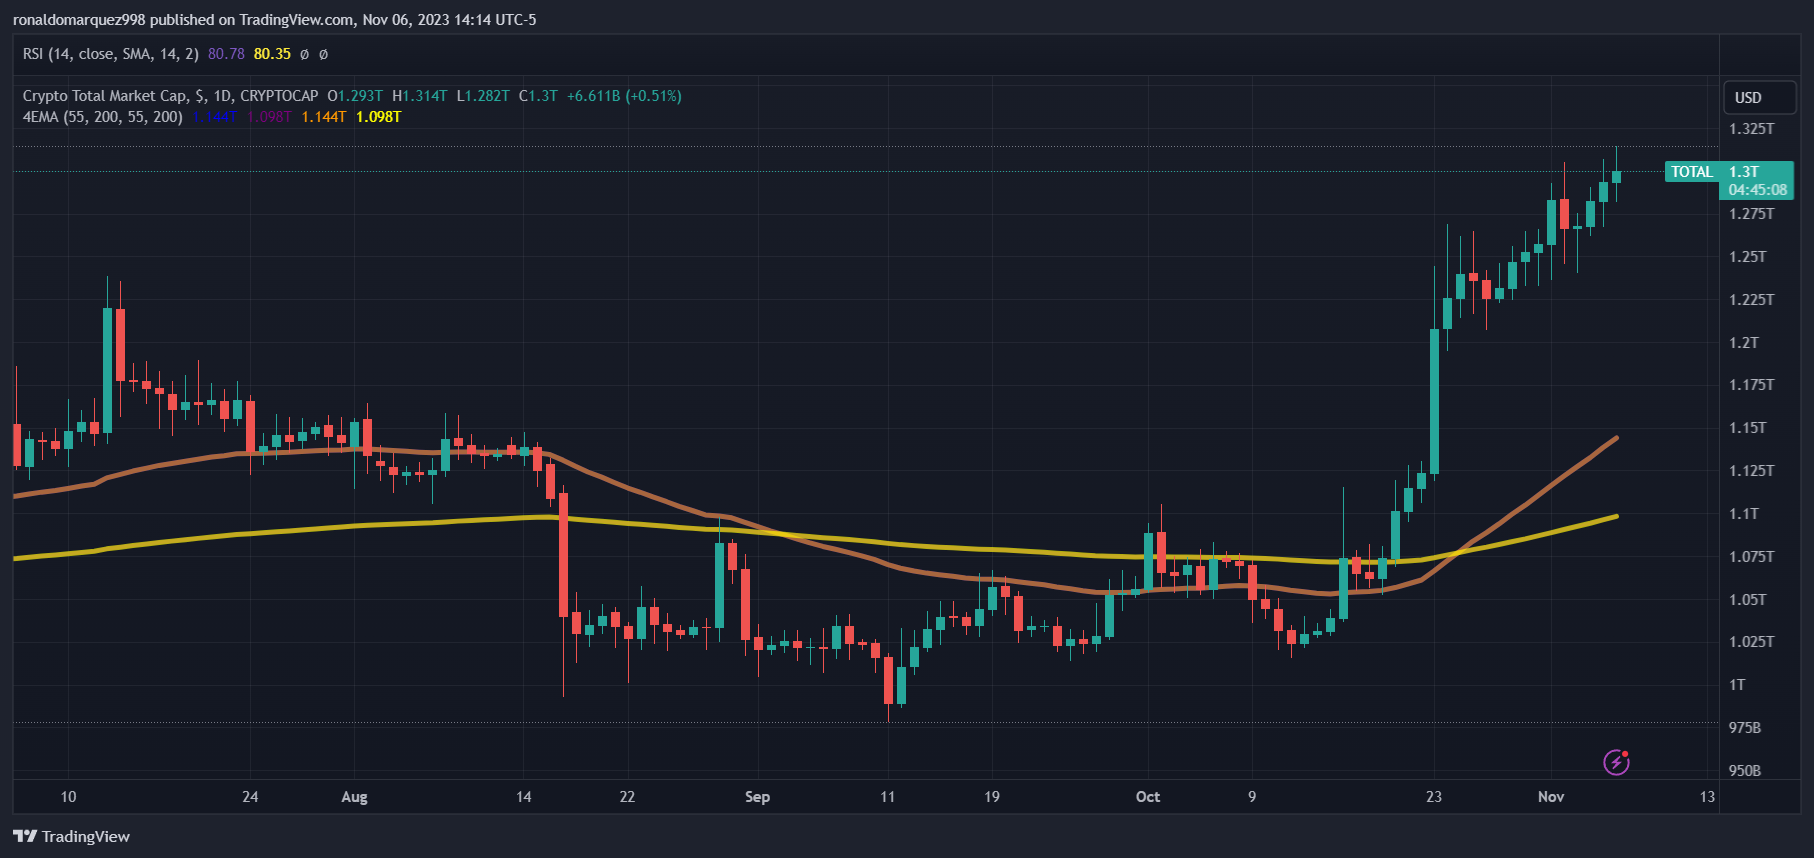Screen dimensions: 1814x858
Task: Click the +6.611B (+0.51%) change value
Action: click(x=624, y=96)
